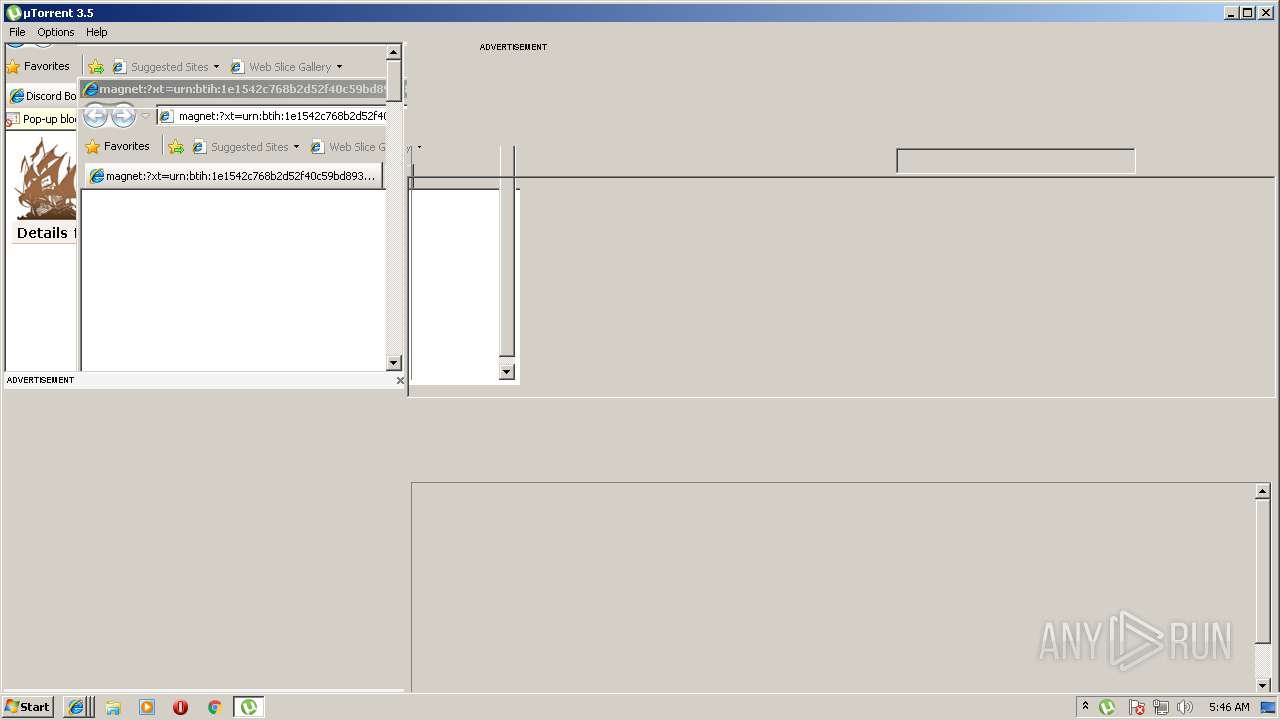Viewport: 1280px width, 720px height.
Task: Click the scroll down arrow of the middle narrow pane
Action: [x=506, y=372]
